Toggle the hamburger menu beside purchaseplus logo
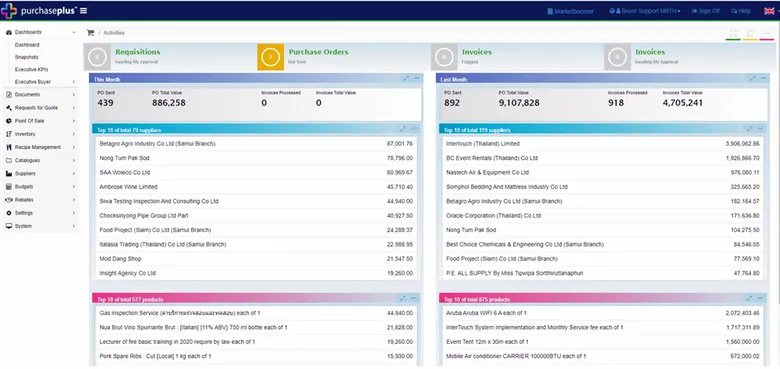The height and width of the screenshot is (369, 780). (83, 11)
